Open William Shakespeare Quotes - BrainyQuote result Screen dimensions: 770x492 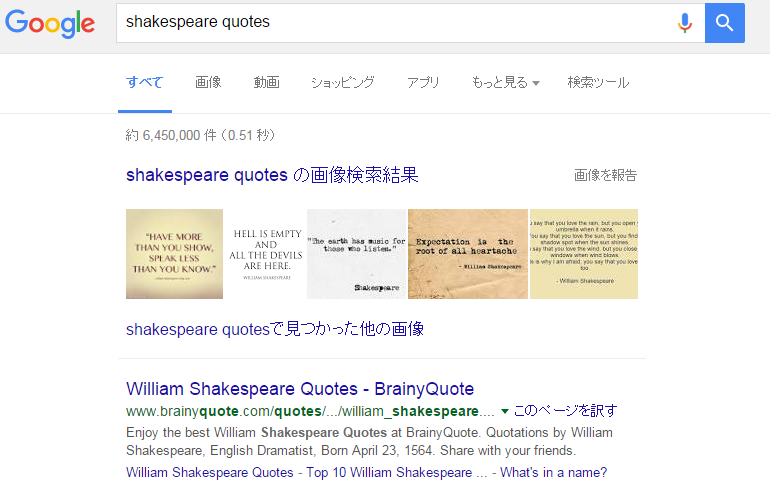pyautogui.click(x=300, y=389)
